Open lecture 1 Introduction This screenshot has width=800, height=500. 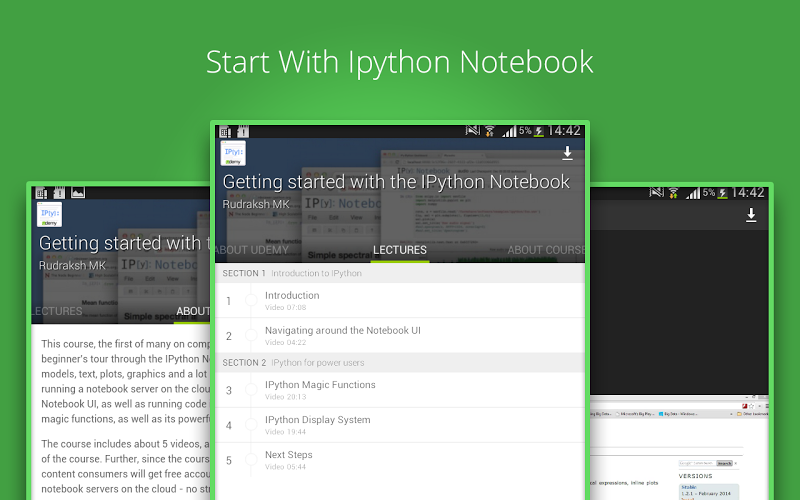tap(400, 301)
